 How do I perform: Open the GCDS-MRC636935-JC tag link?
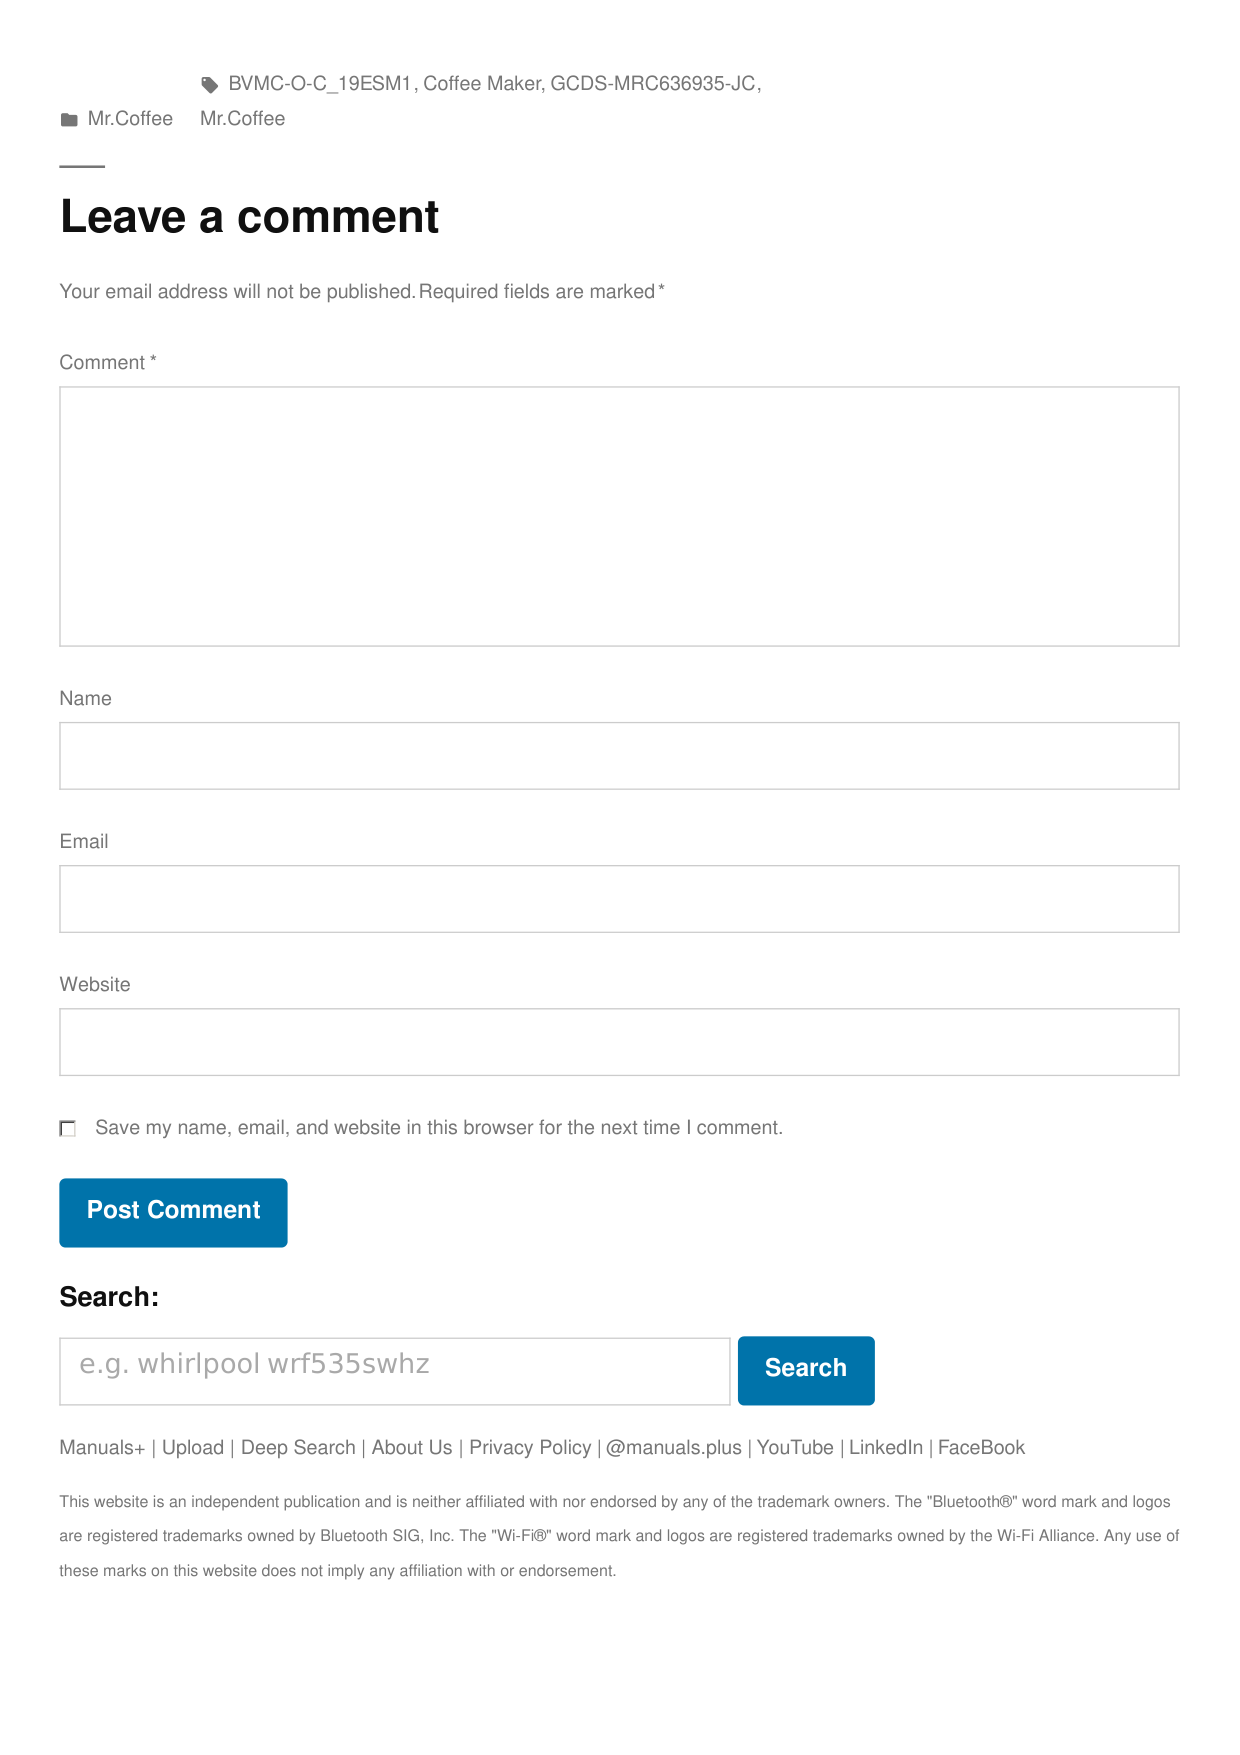(x=653, y=84)
